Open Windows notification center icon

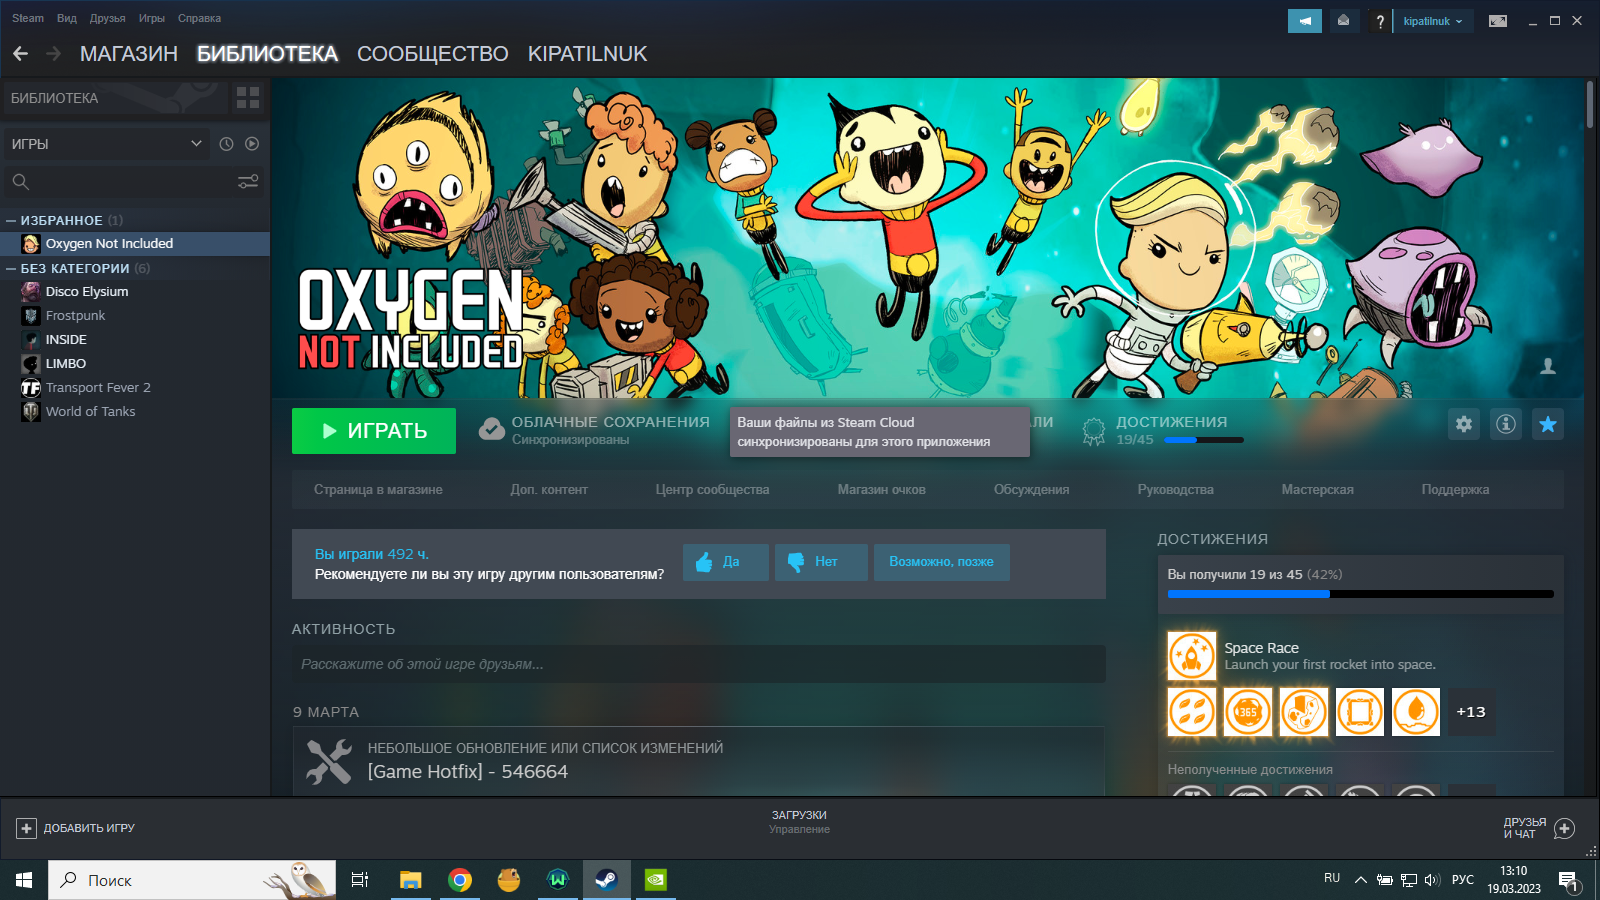[1568, 881]
